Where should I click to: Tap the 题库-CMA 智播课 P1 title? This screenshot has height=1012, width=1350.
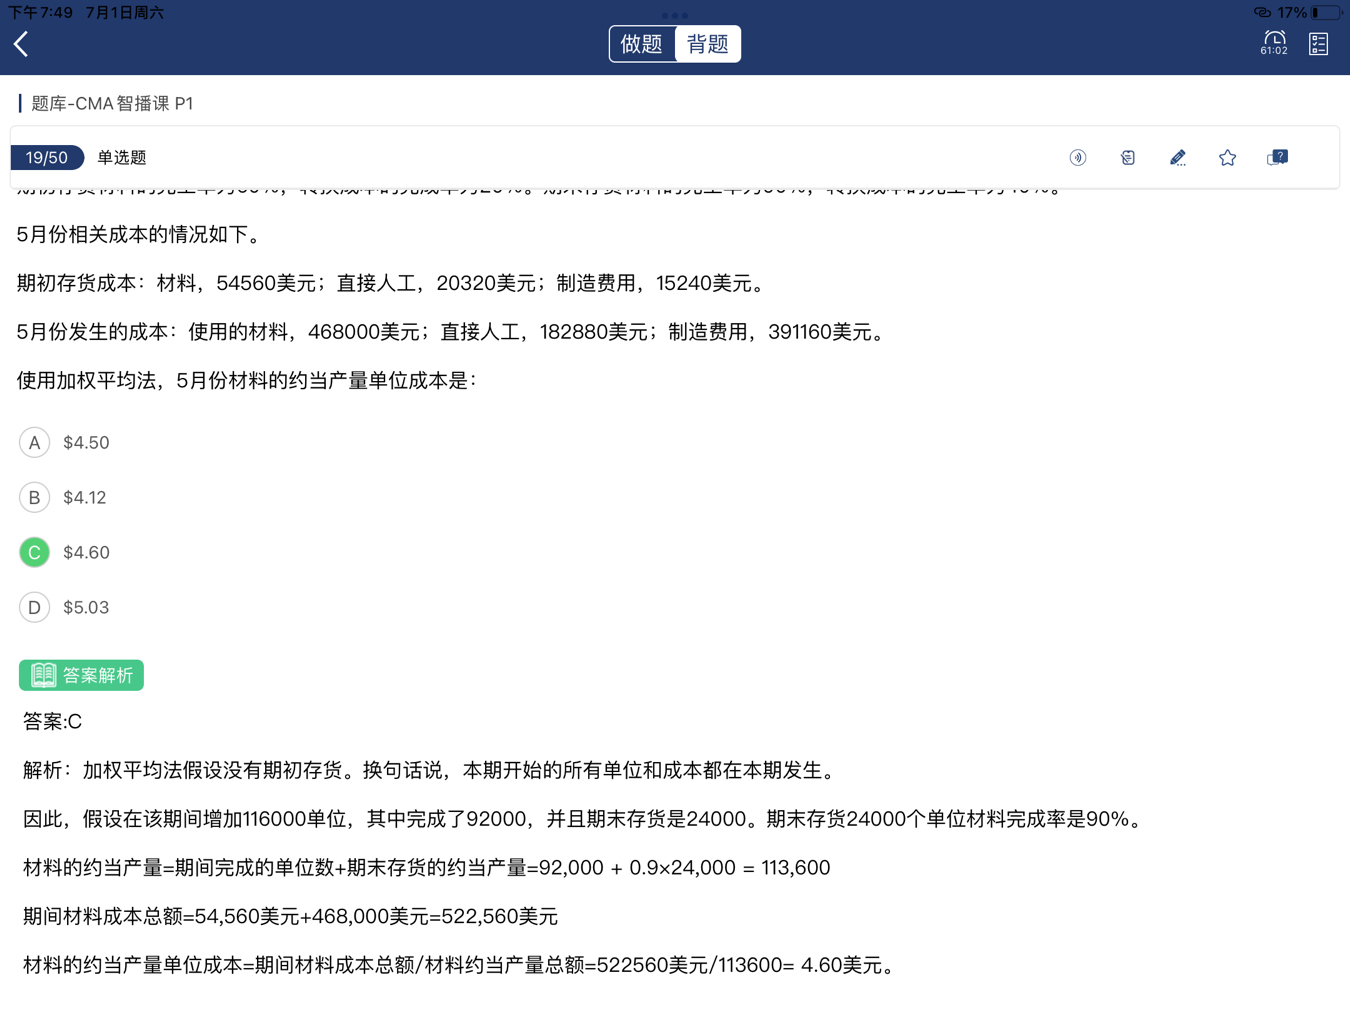(112, 104)
